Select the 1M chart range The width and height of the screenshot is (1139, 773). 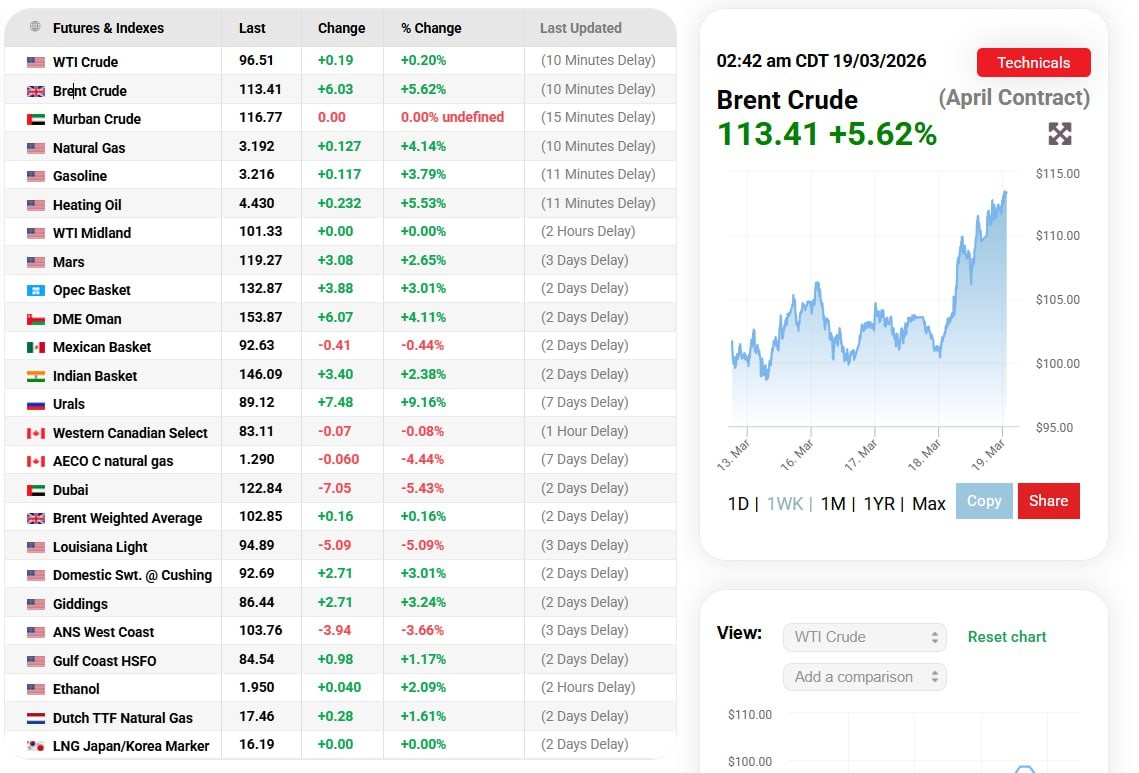pyautogui.click(x=833, y=503)
